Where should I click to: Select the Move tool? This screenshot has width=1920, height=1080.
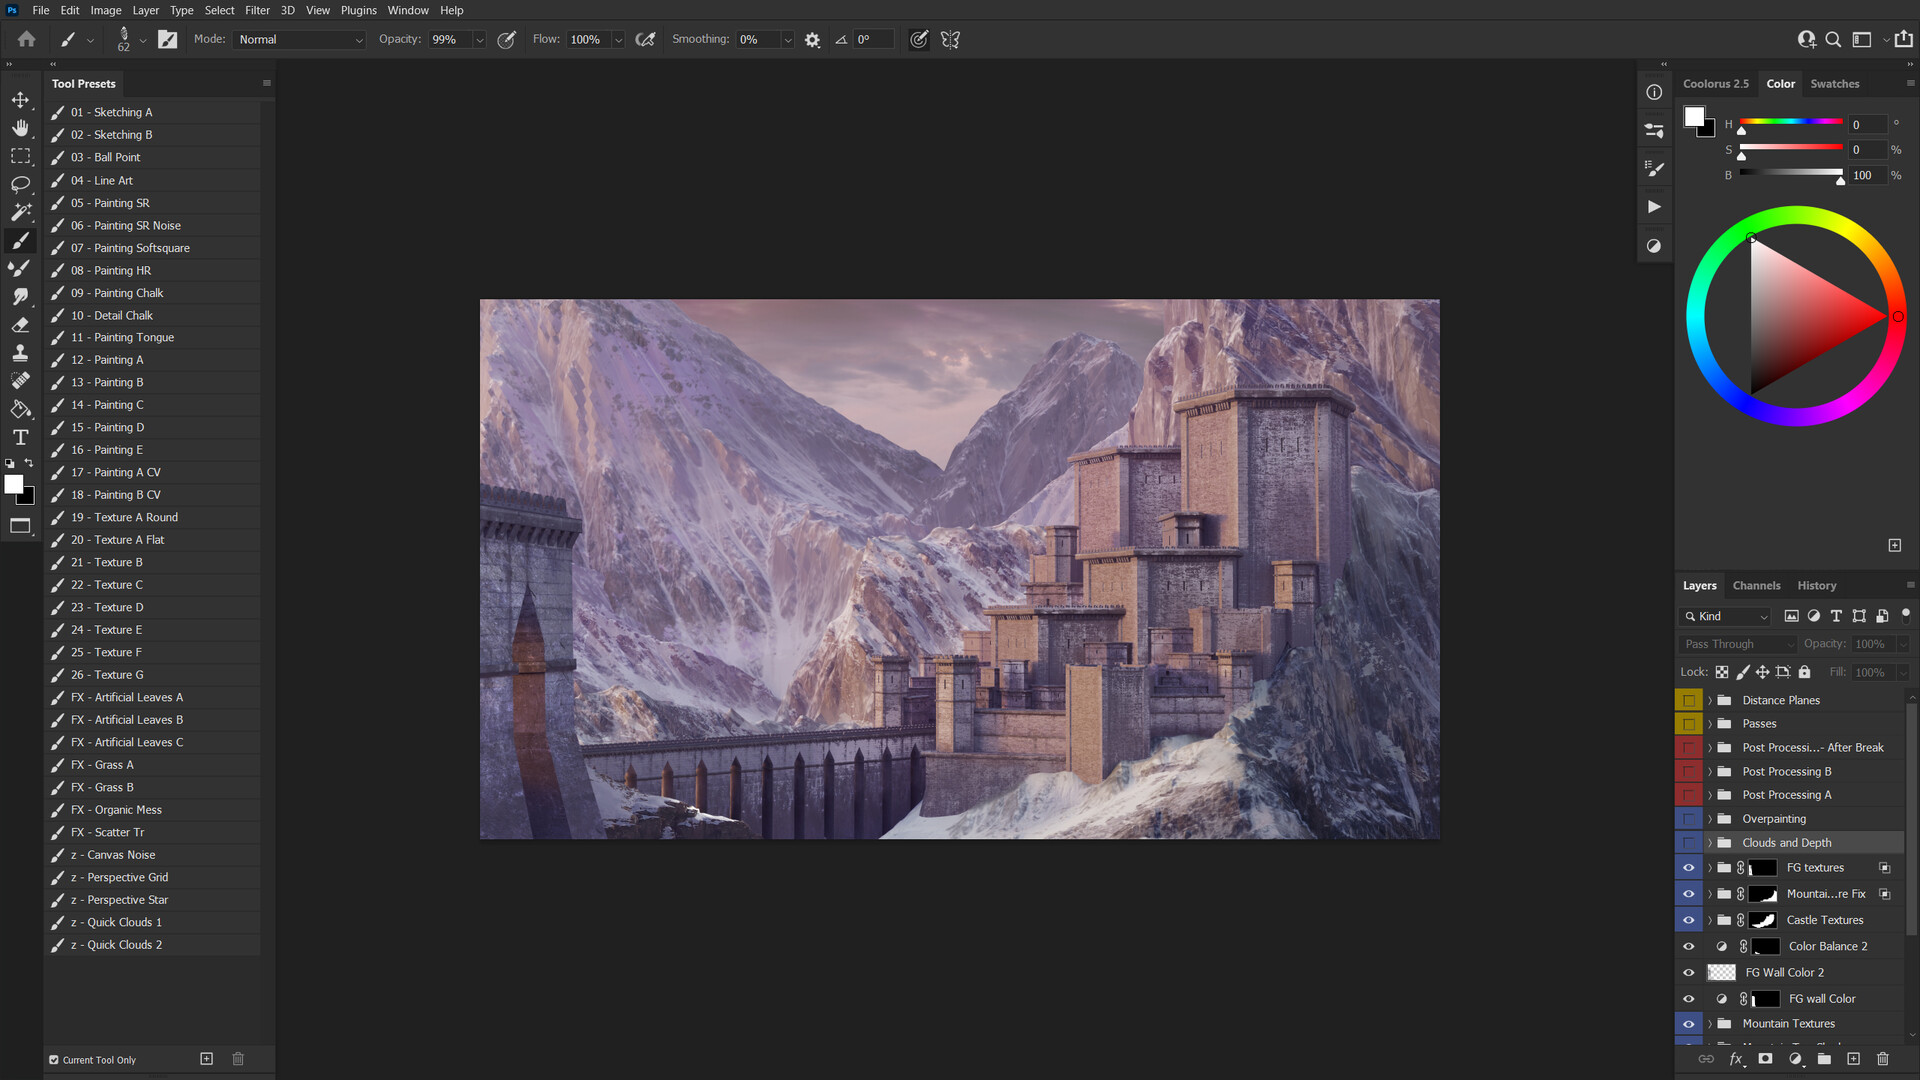click(x=20, y=99)
